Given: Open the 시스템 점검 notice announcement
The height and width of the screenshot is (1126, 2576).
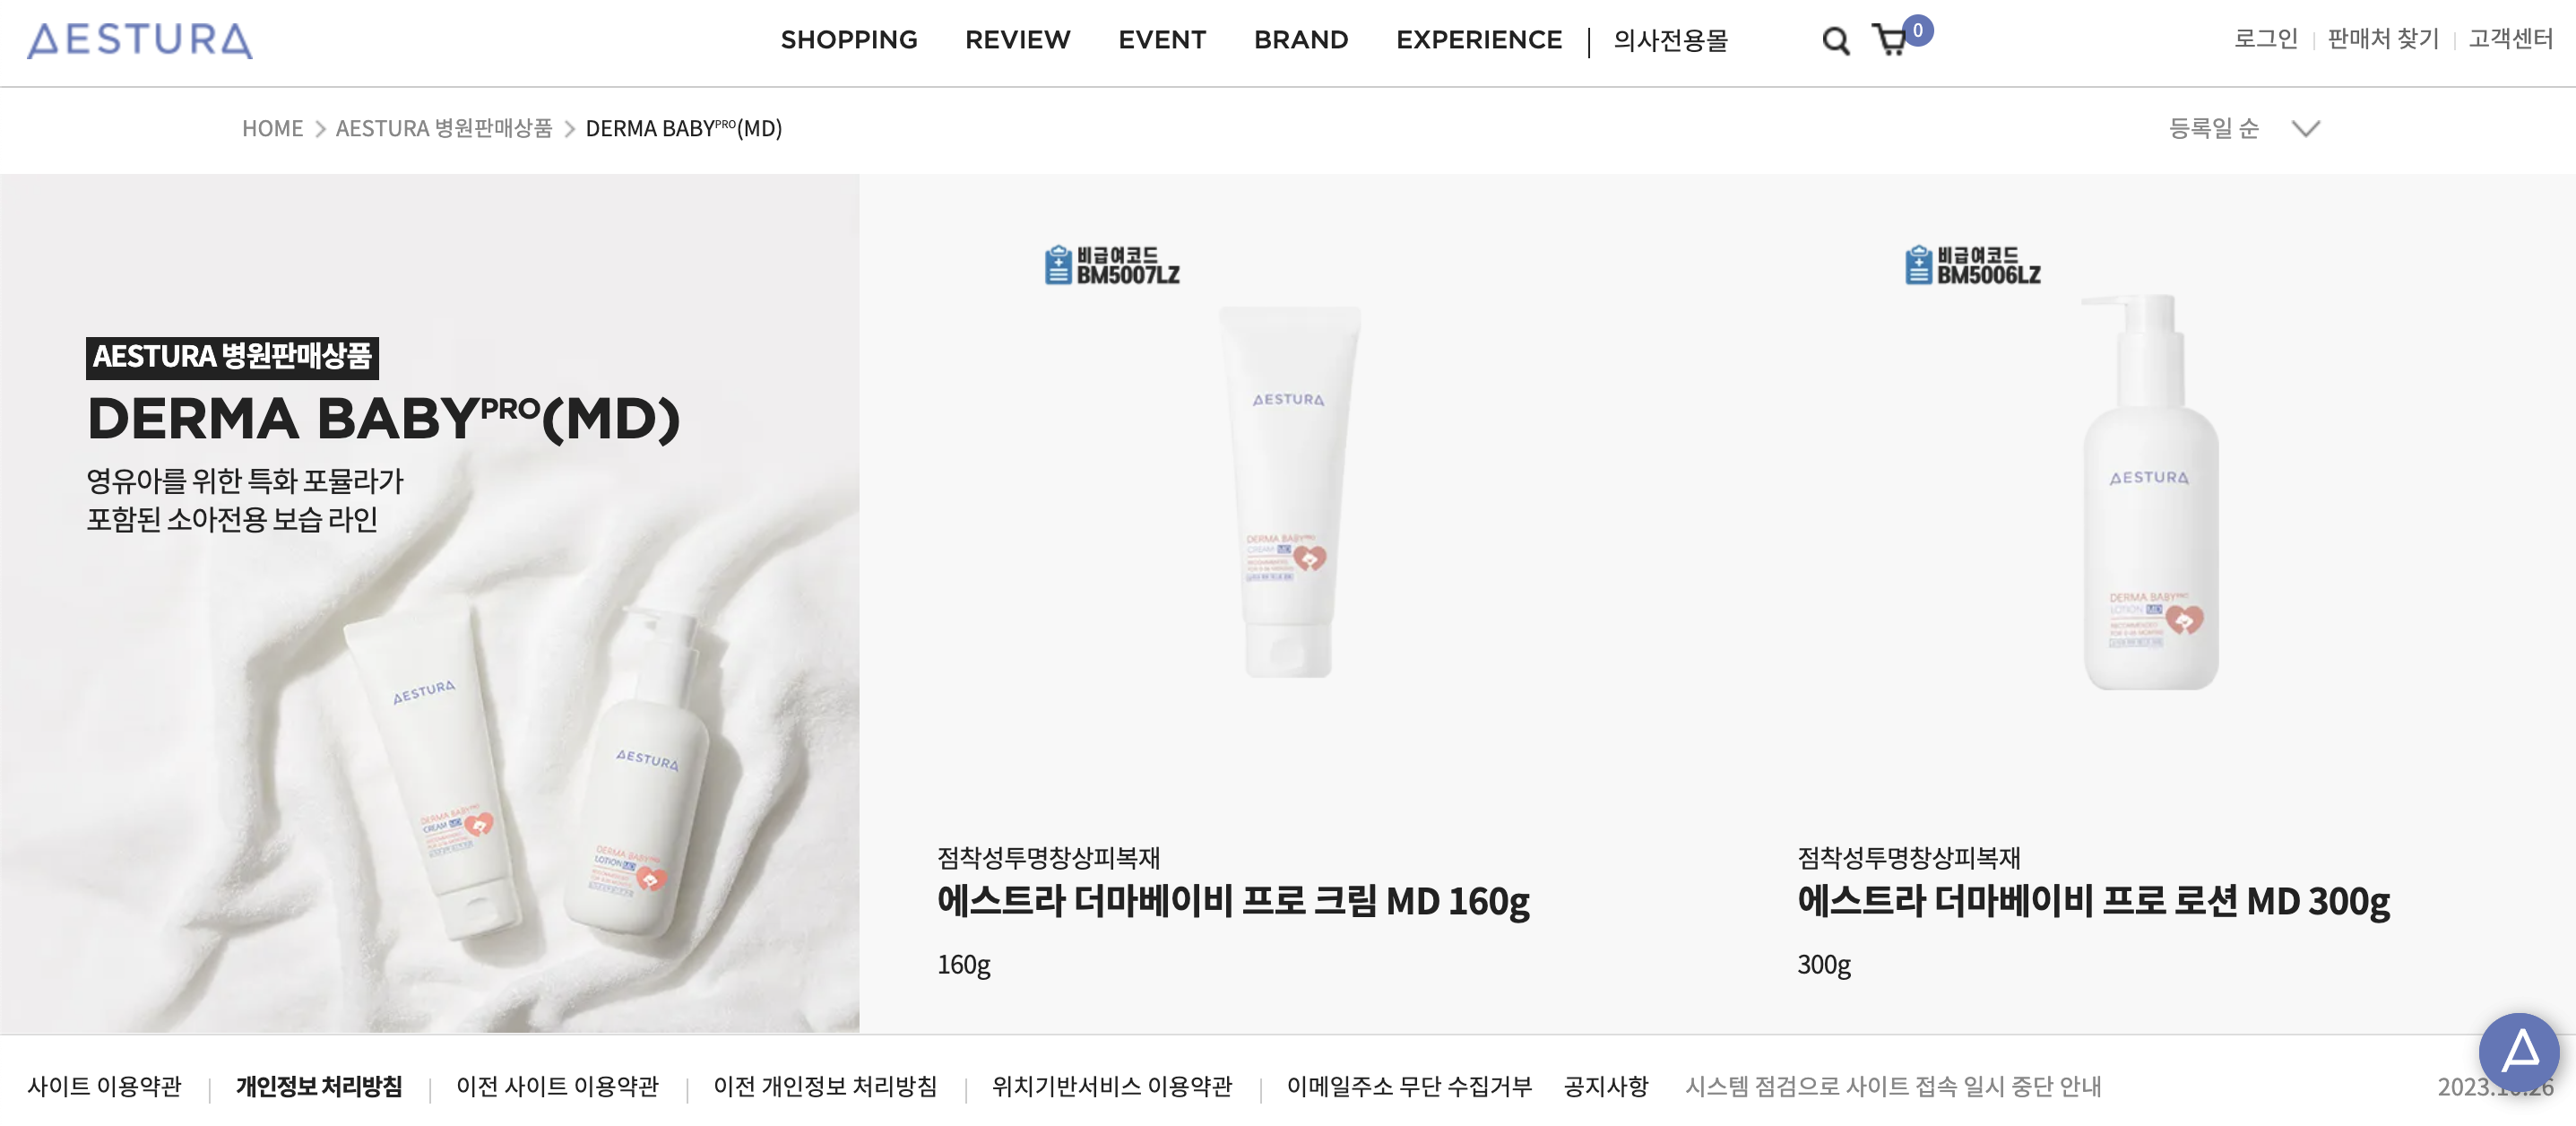Looking at the screenshot, I should point(1893,1086).
